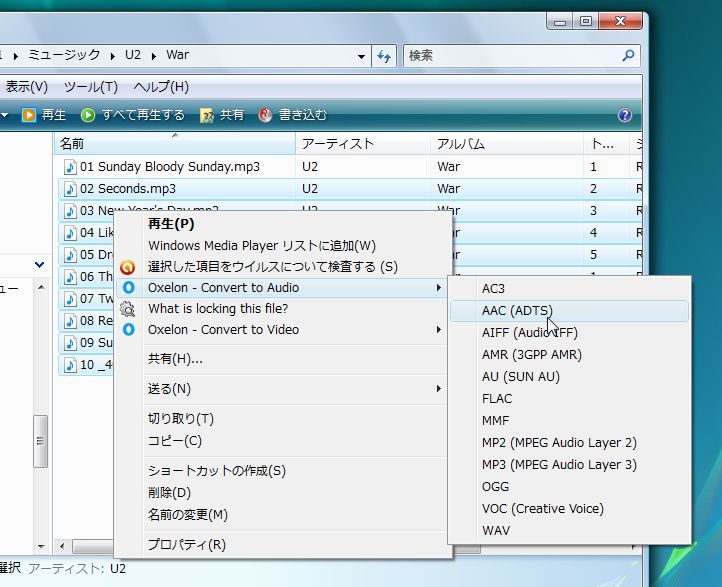
Task: Expand the breadcrumb arrow after ミュージック
Action: point(113,56)
